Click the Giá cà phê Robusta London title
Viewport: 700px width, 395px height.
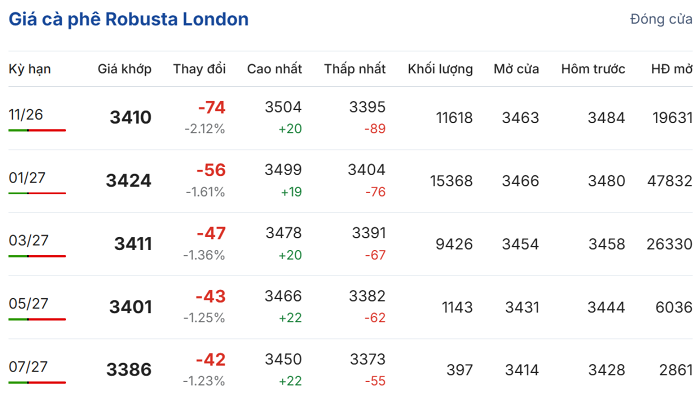coord(129,20)
